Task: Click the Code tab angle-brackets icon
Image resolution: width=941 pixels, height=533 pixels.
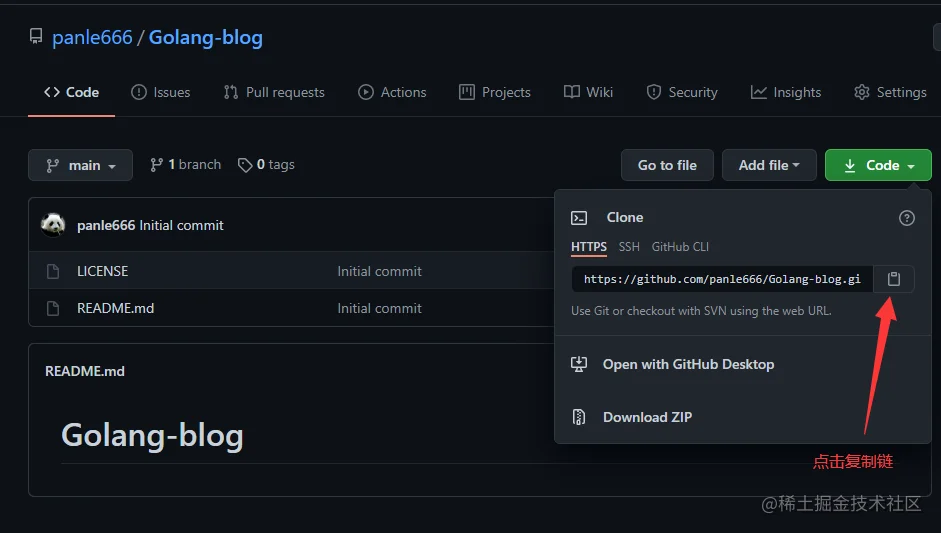Action: (52, 92)
